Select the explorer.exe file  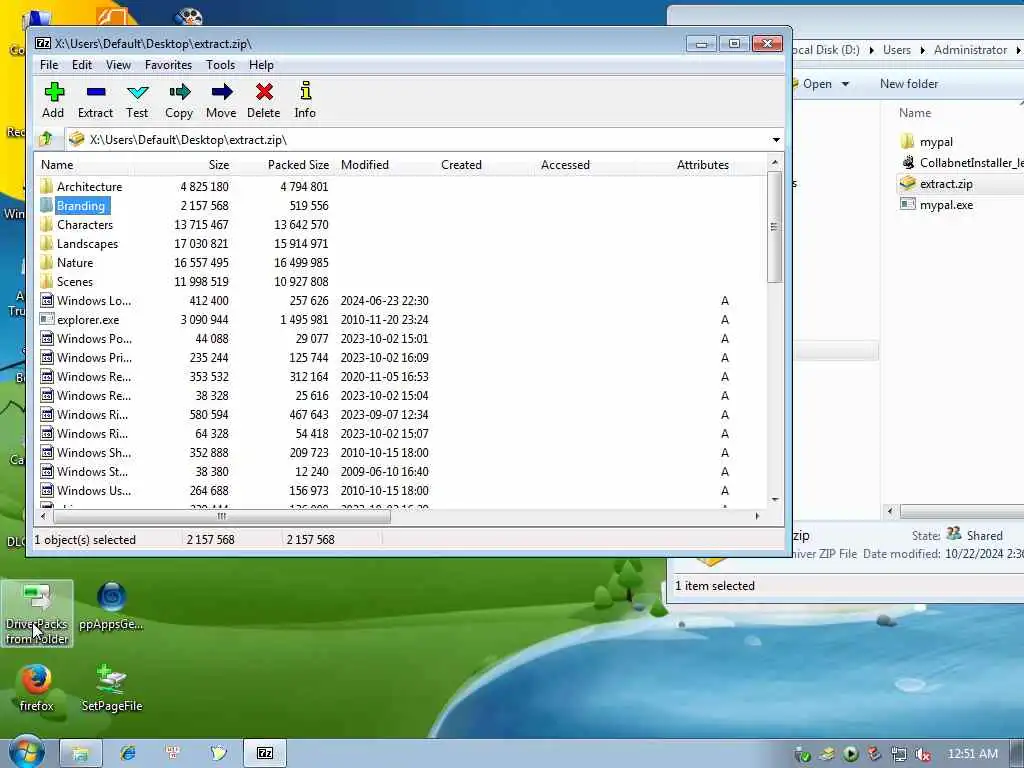pyautogui.click(x=80, y=320)
